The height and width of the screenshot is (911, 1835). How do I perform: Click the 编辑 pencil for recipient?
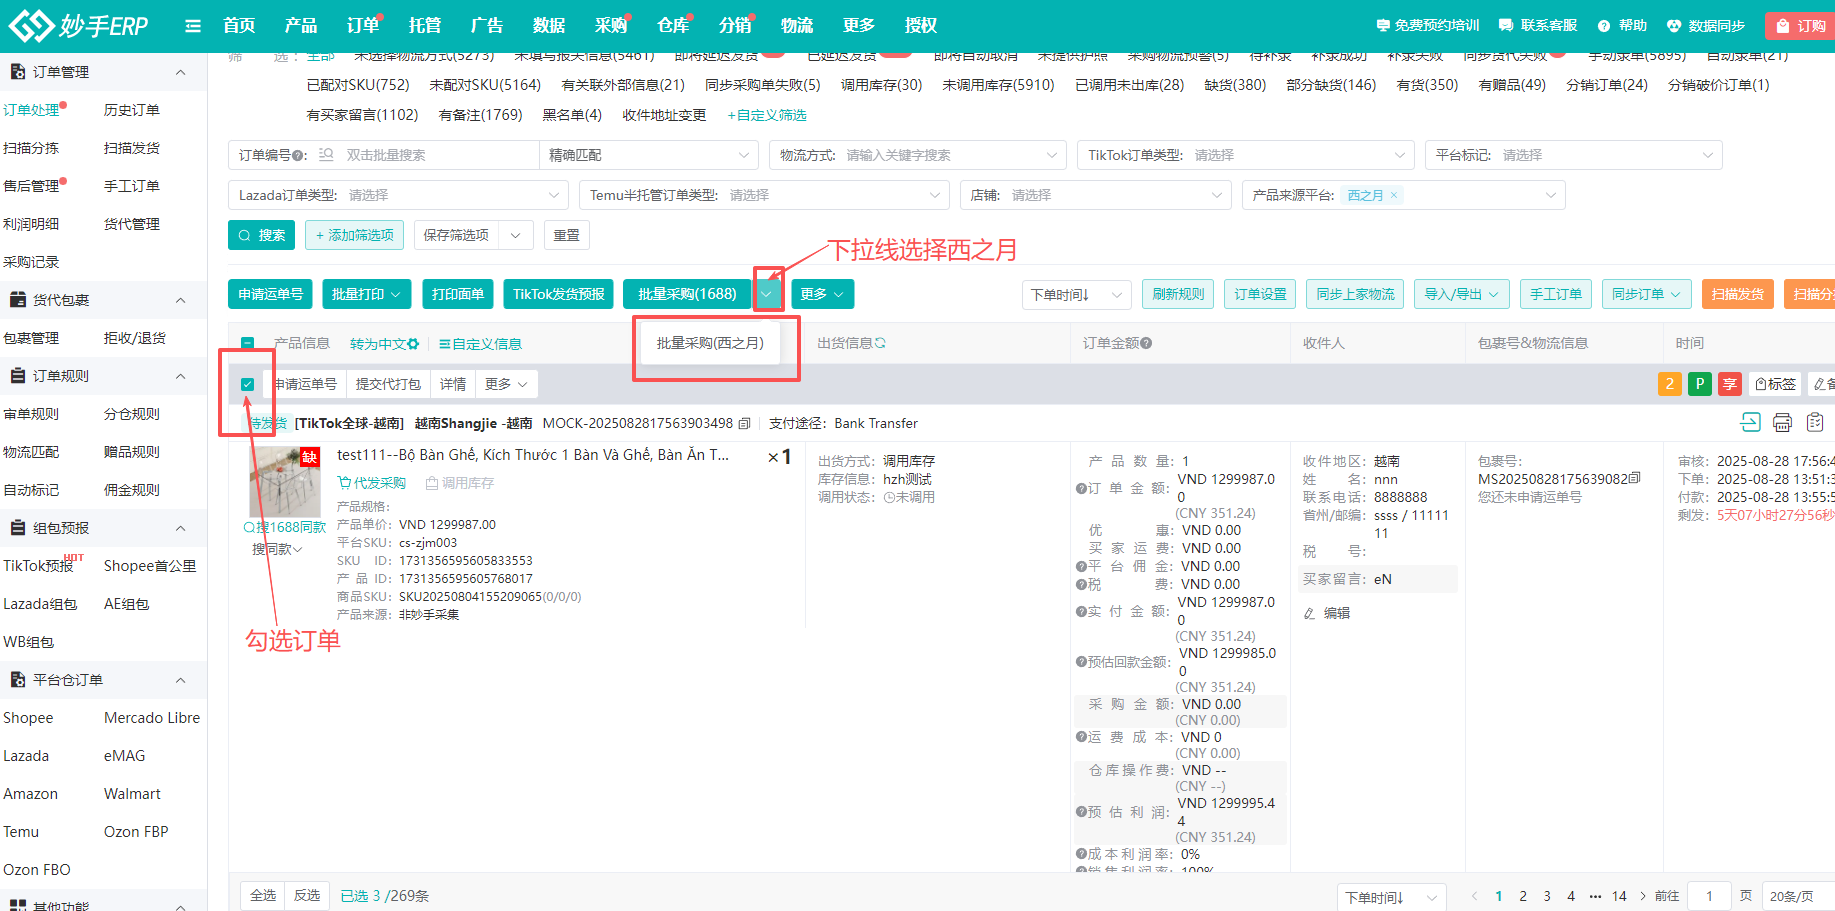[1326, 613]
